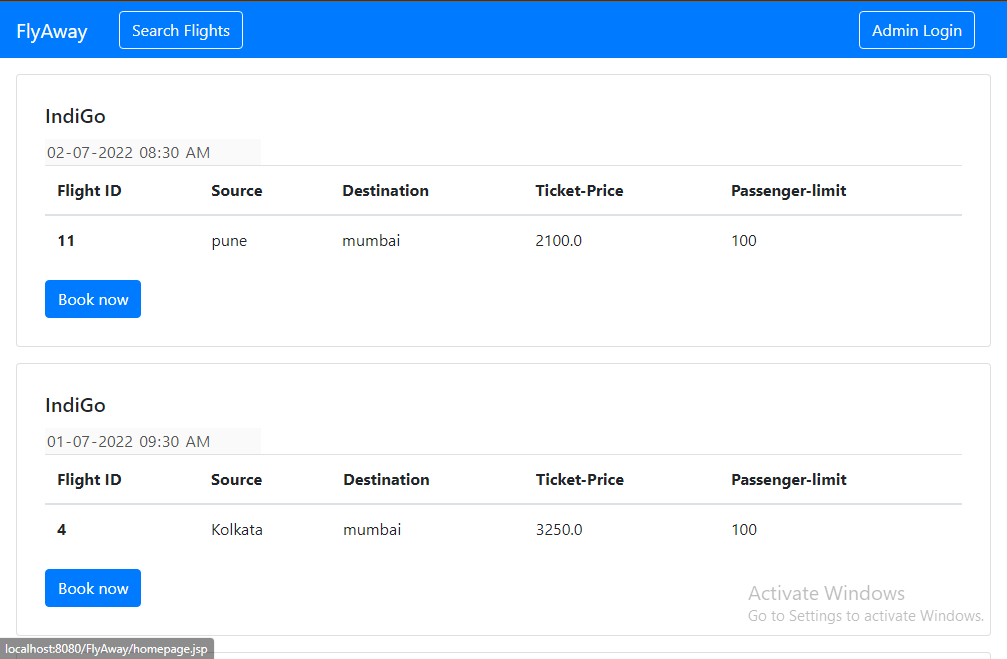This screenshot has width=1007, height=659.
Task: Select the 01-07-2022 09:30 AM date field
Action: (x=153, y=441)
